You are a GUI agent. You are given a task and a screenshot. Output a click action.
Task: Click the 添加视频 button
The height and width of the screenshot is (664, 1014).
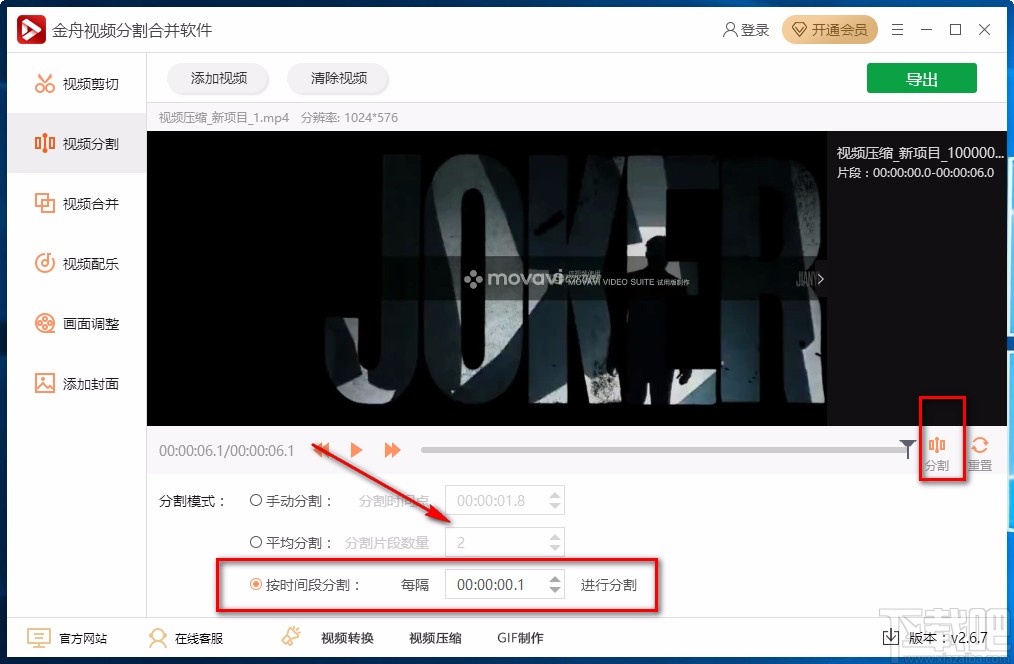(x=219, y=78)
